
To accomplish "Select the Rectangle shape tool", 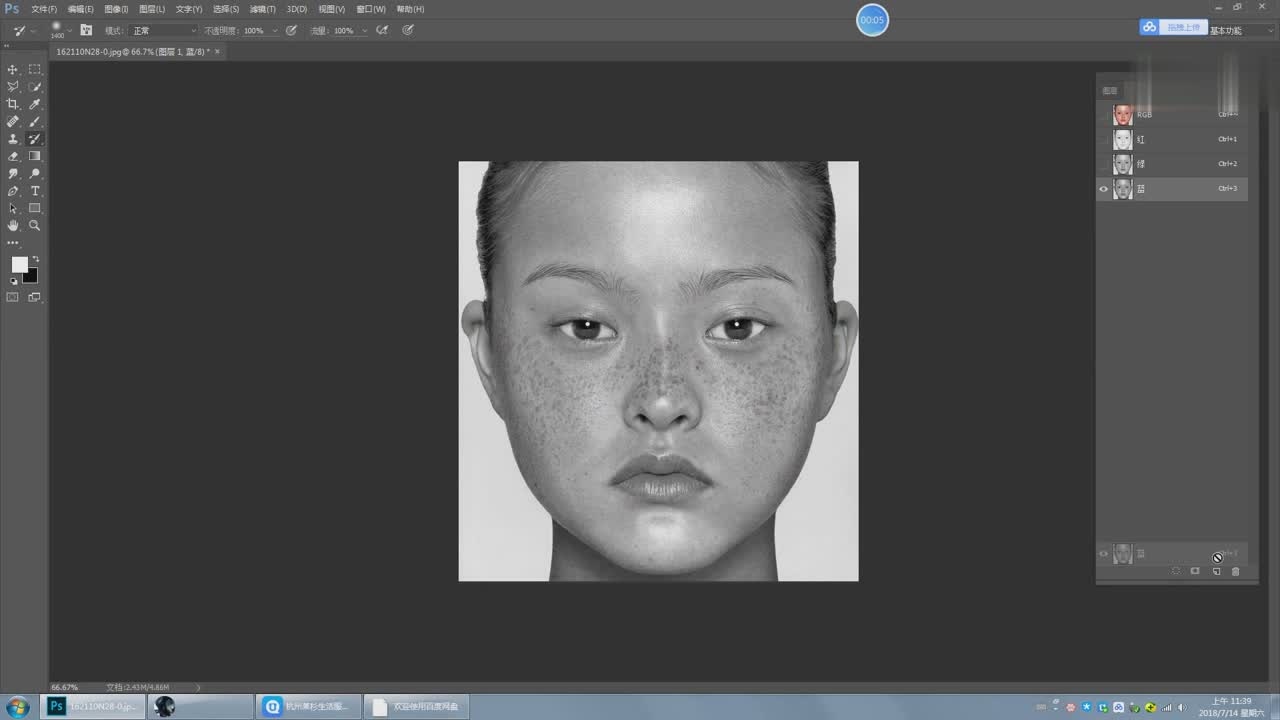I will (x=35, y=208).
